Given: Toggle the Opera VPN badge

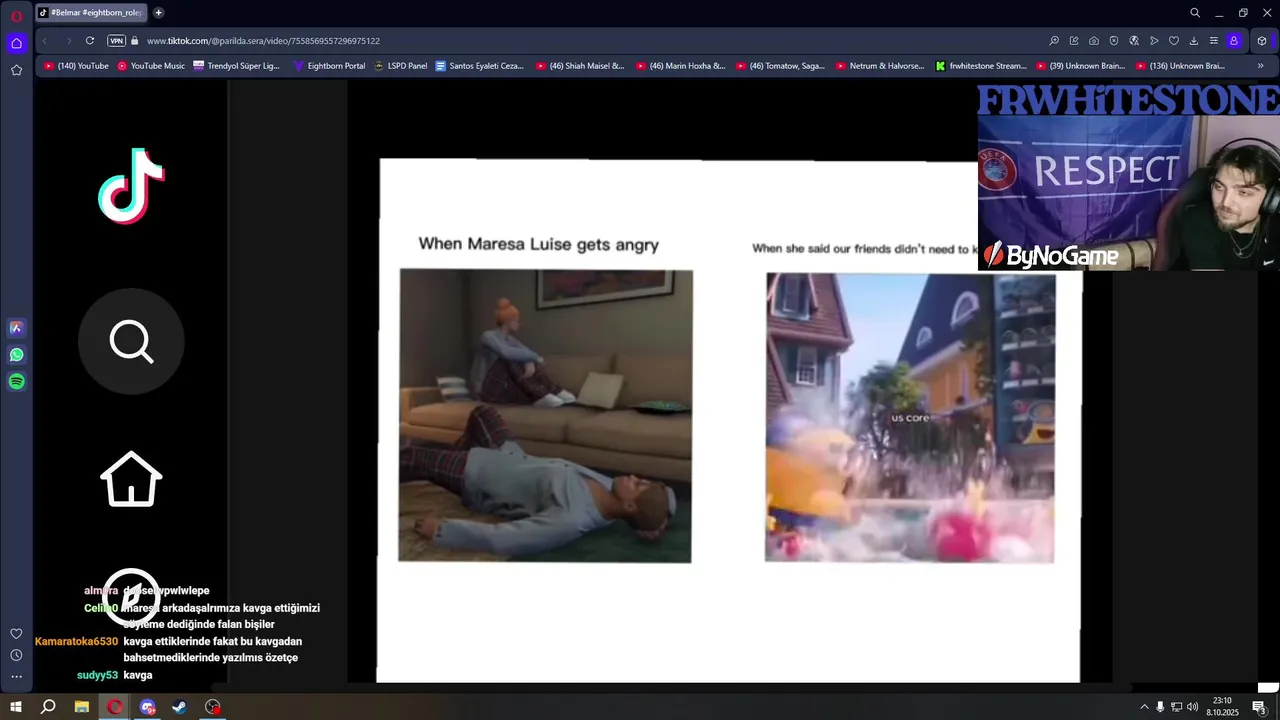Looking at the screenshot, I should (116, 41).
